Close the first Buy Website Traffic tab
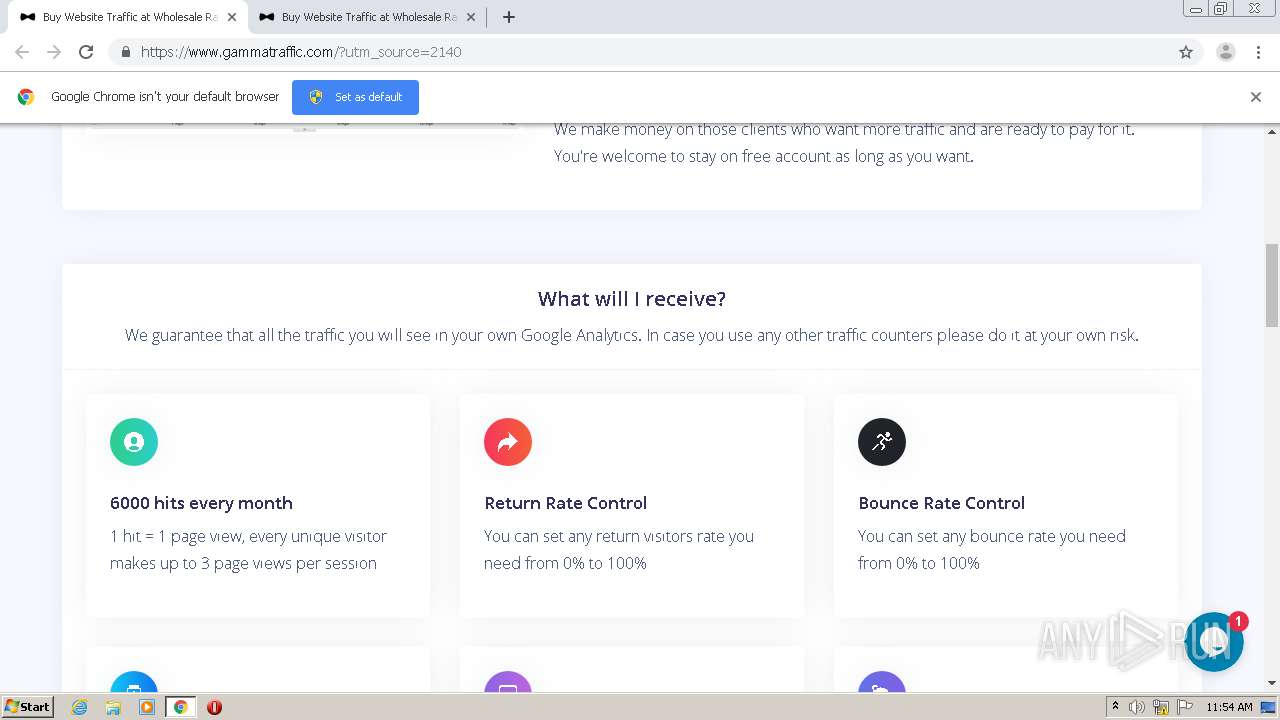The height and width of the screenshot is (720, 1280). [232, 17]
